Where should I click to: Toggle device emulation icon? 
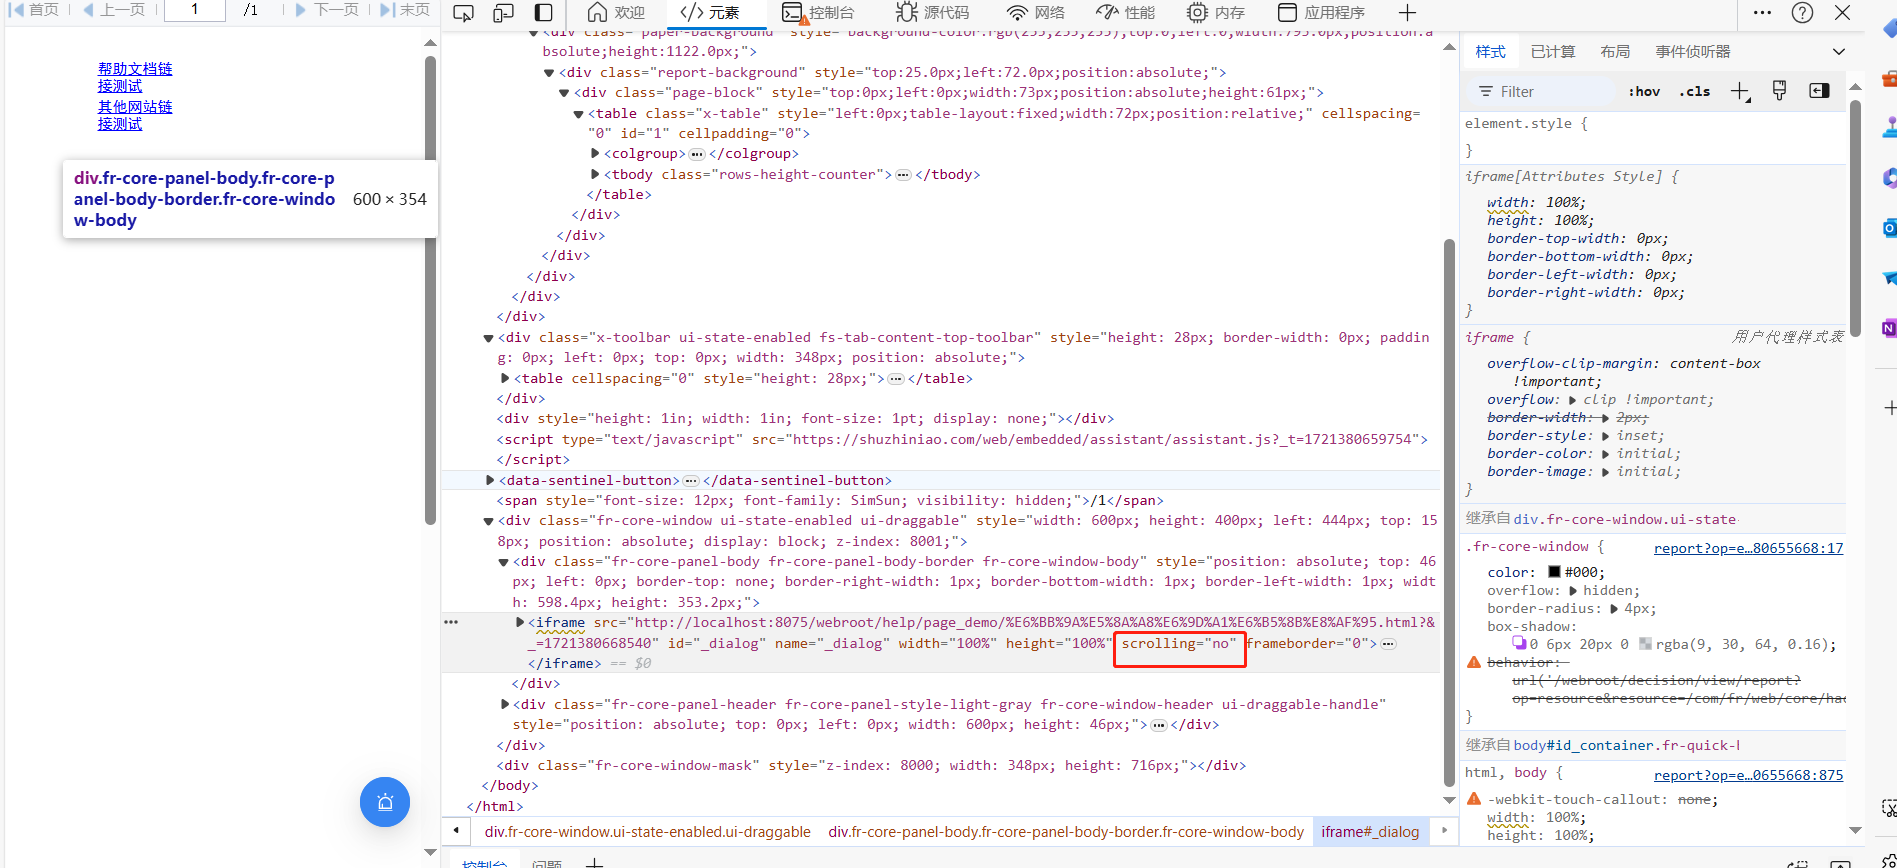tap(503, 13)
